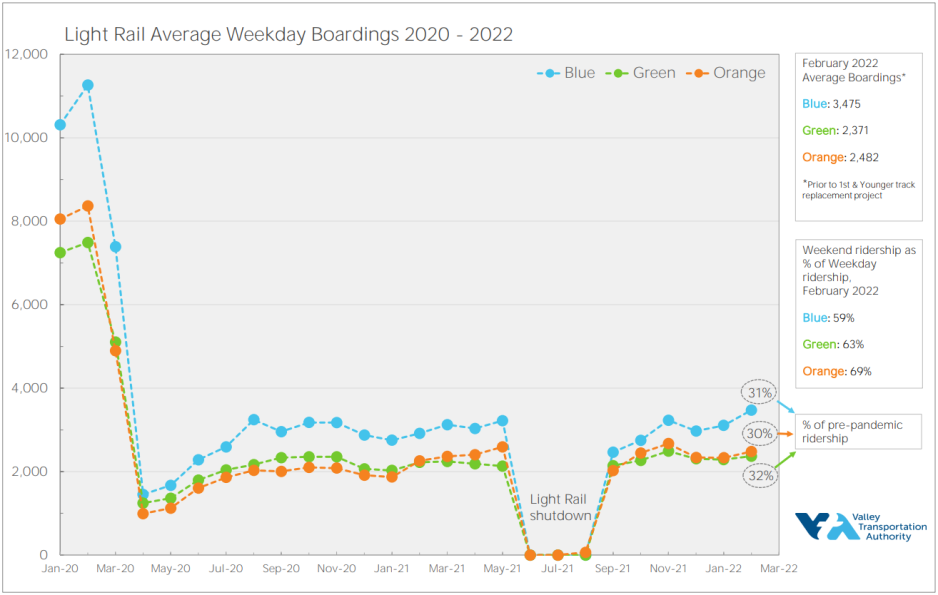Click the 'Orange: 2,482' boardings value
Image resolution: width=938 pixels, height=595 pixels.
[840, 157]
